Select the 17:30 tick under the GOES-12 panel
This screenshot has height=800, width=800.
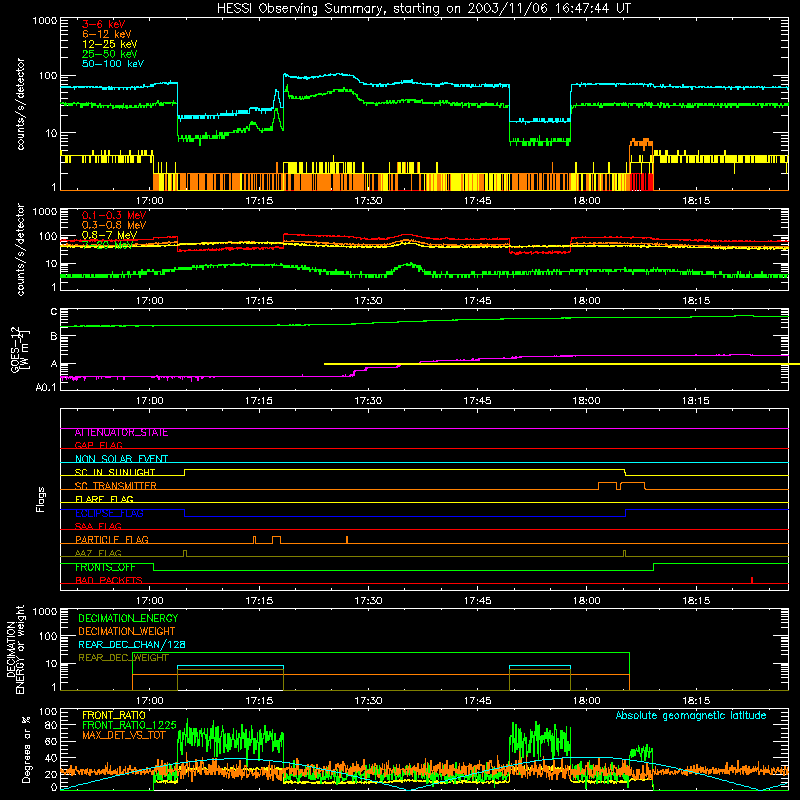[x=368, y=401]
